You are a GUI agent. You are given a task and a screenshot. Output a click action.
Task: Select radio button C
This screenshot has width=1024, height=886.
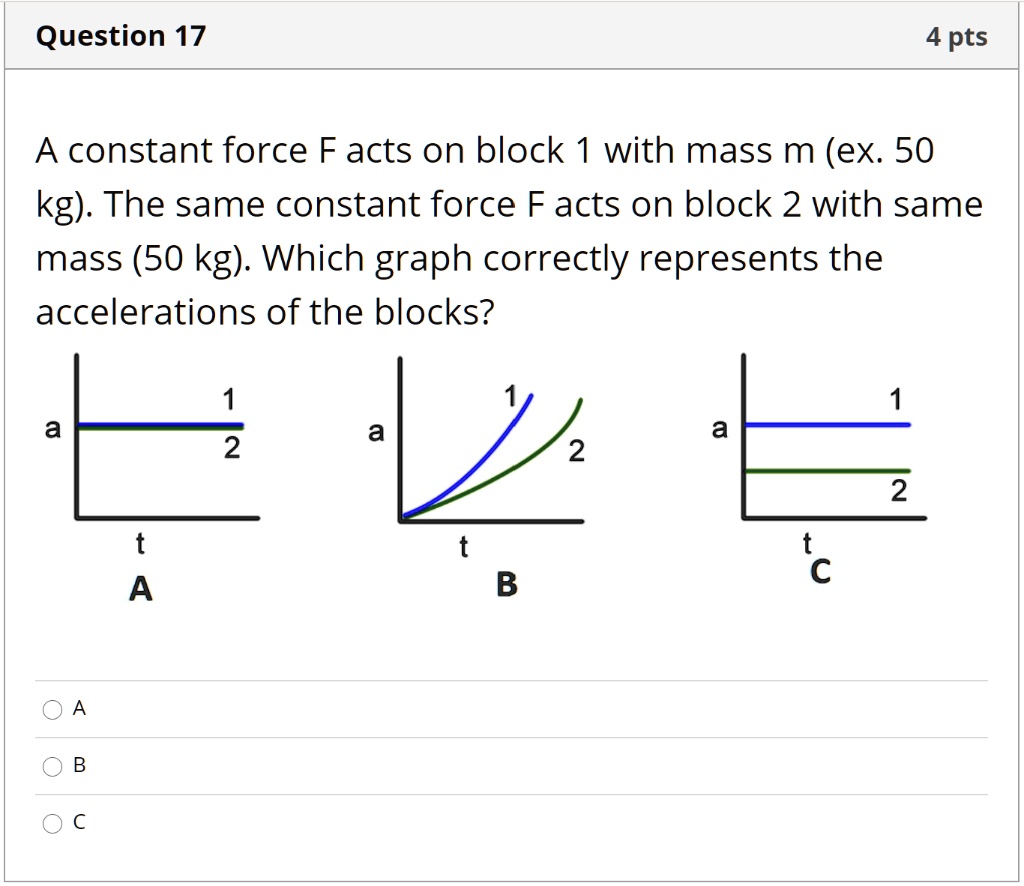point(51,822)
